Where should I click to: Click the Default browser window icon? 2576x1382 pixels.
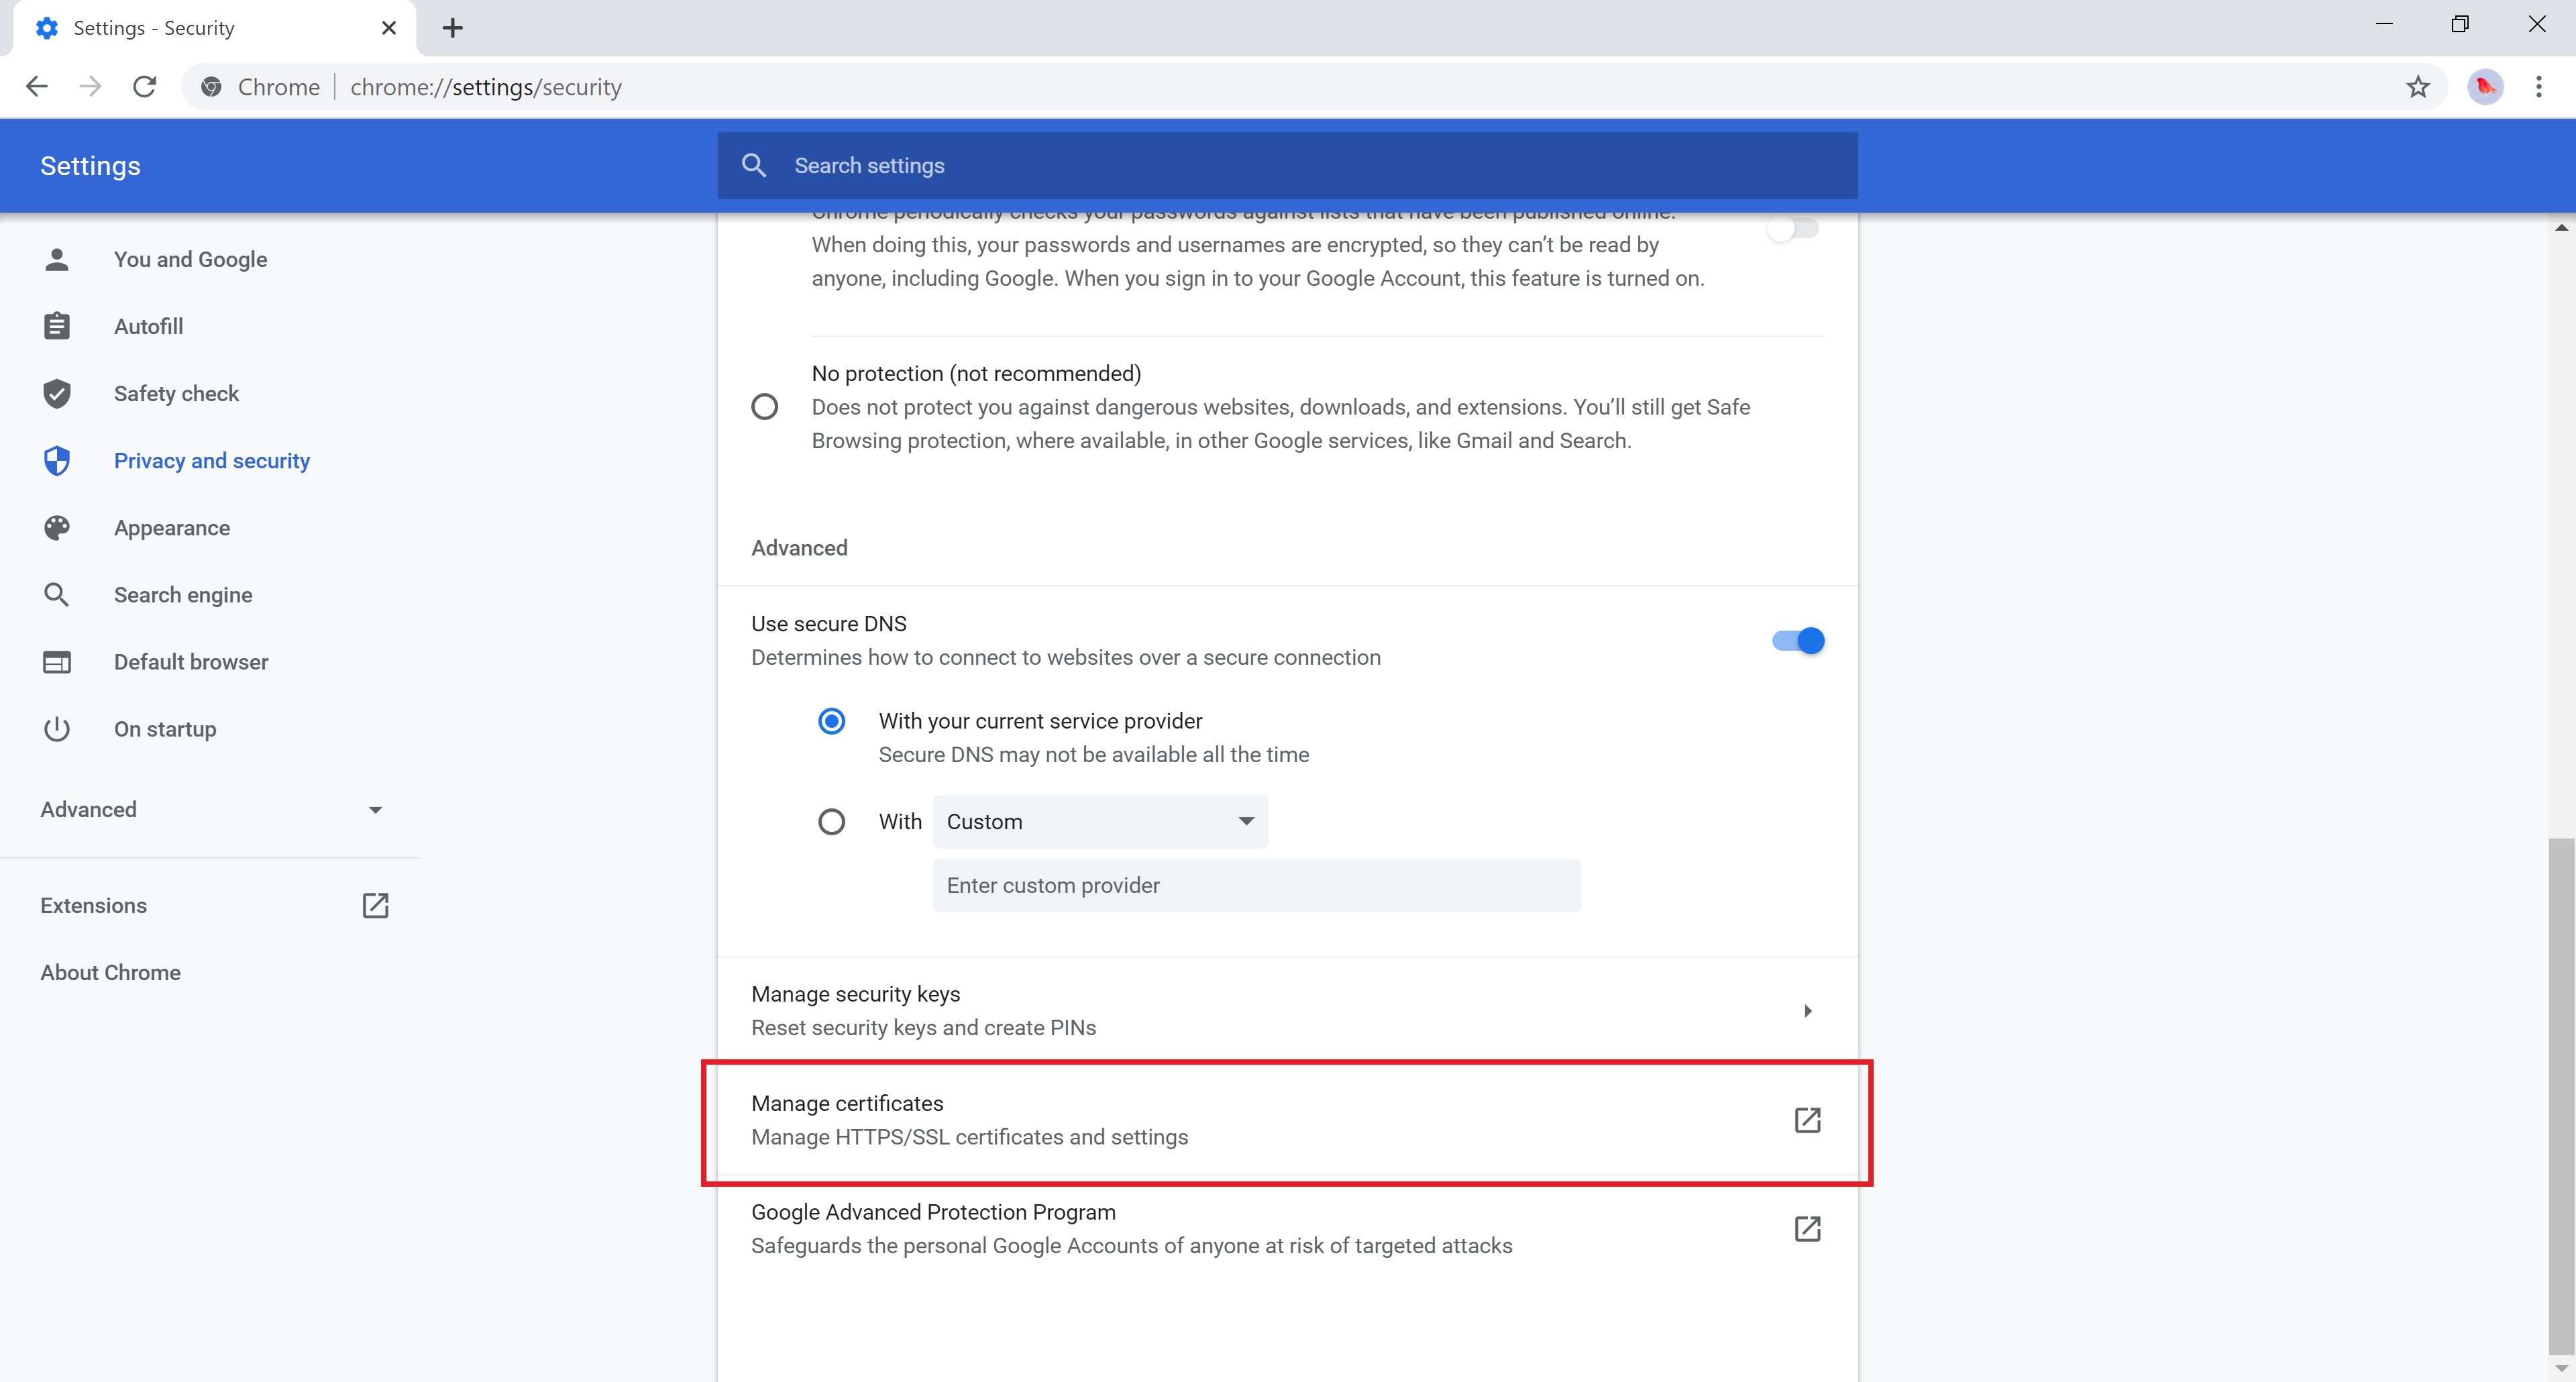57,662
